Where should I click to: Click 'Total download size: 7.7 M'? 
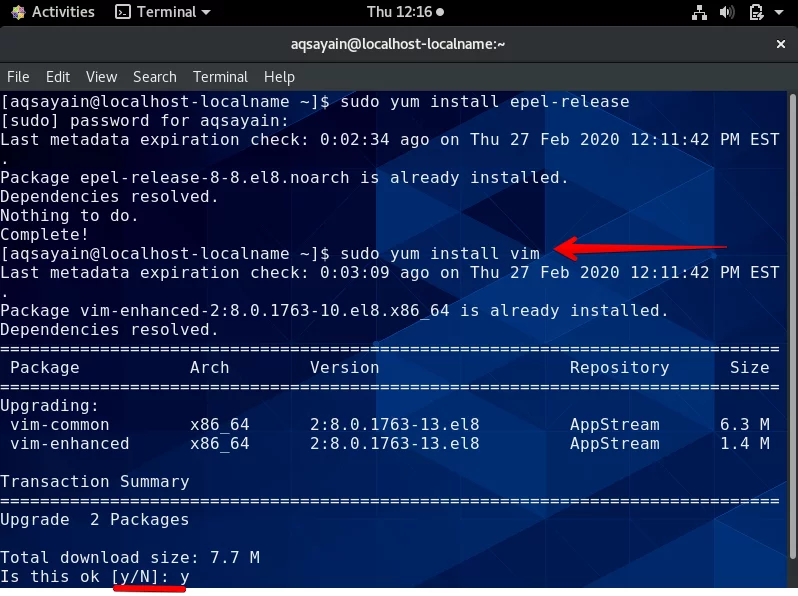click(130, 558)
